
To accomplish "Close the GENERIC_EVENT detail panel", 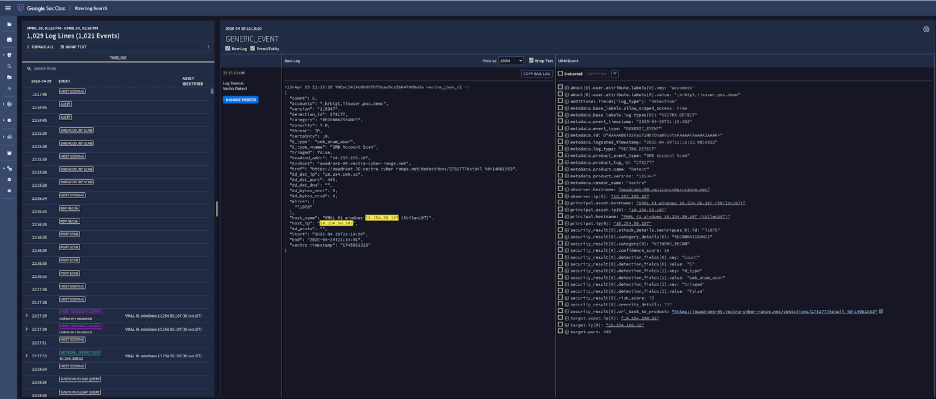I will [x=926, y=29].
